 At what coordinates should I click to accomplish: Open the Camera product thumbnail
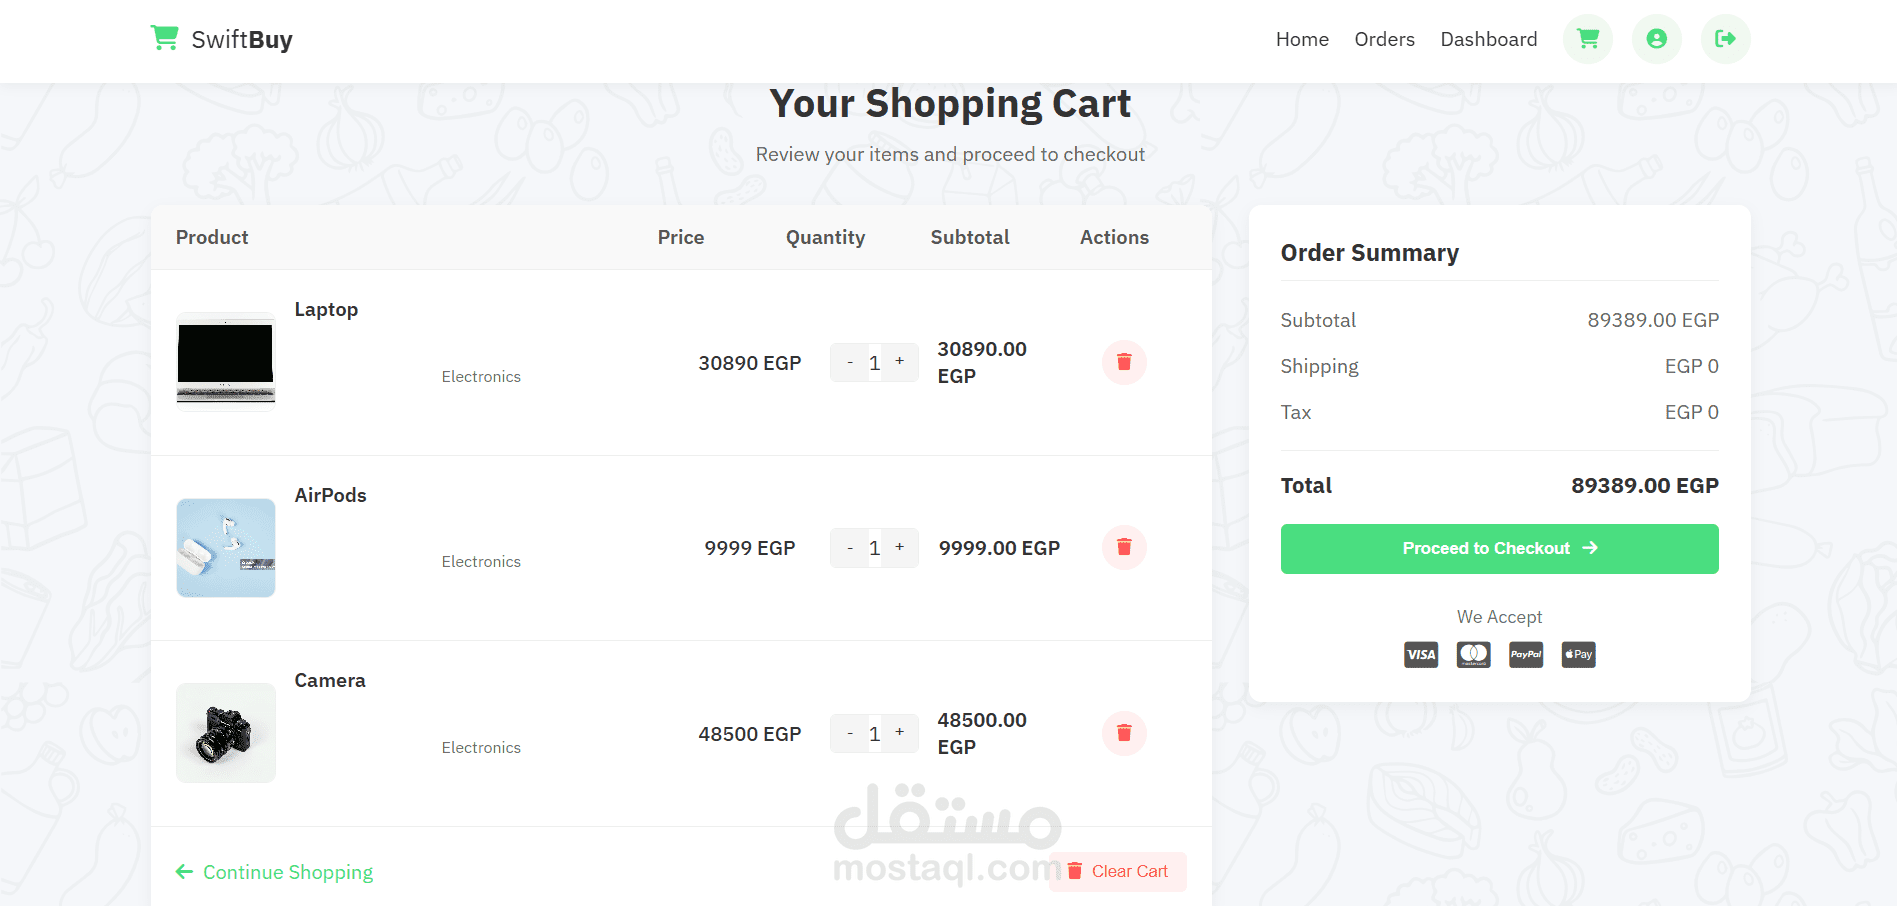point(226,733)
